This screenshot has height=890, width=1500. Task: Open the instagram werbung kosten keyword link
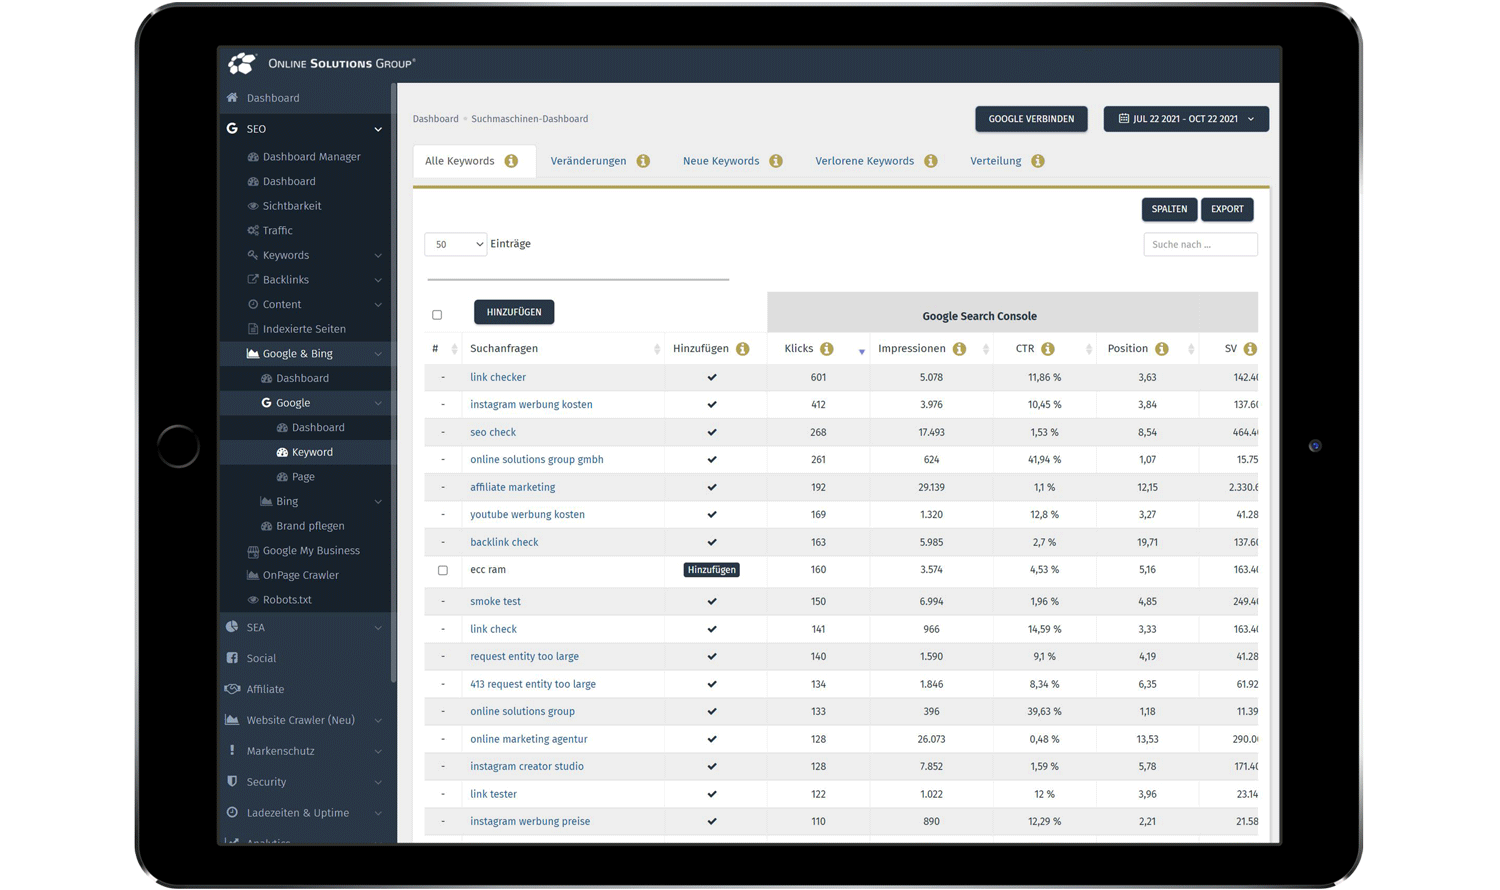pos(531,405)
